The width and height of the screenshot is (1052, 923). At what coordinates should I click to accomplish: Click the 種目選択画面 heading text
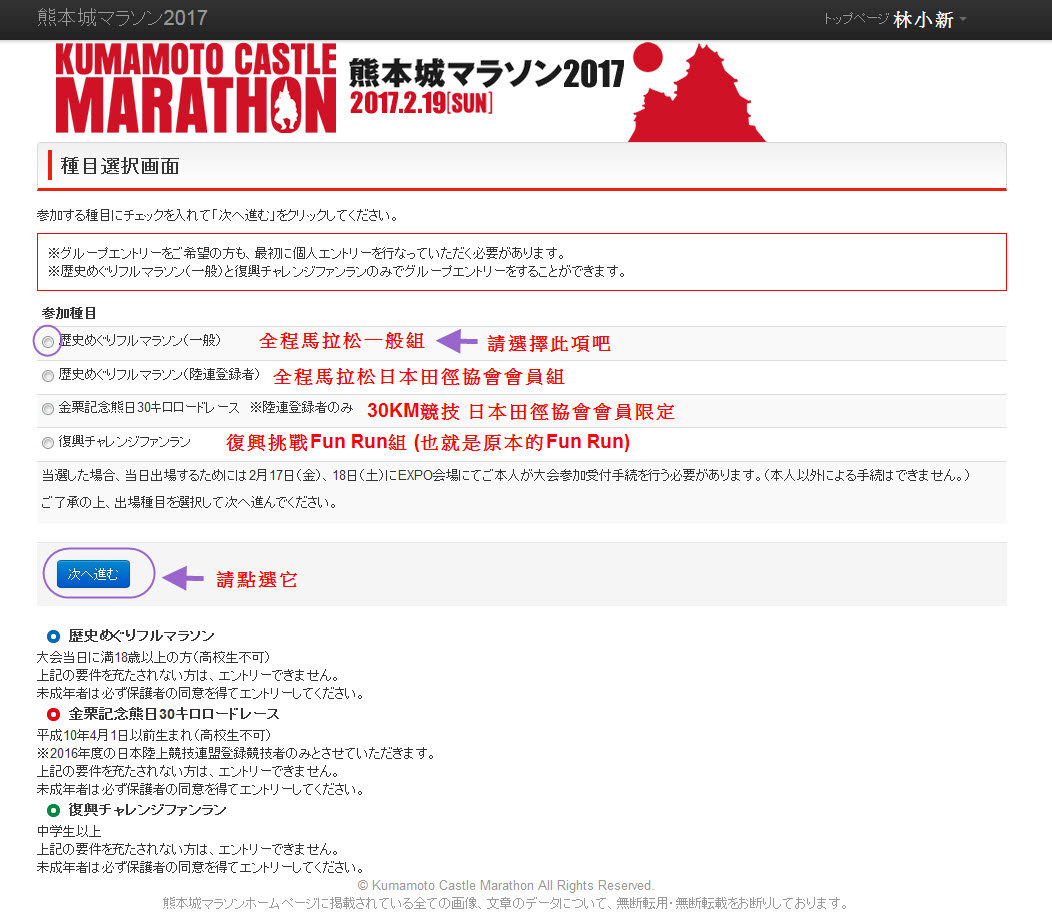click(120, 166)
